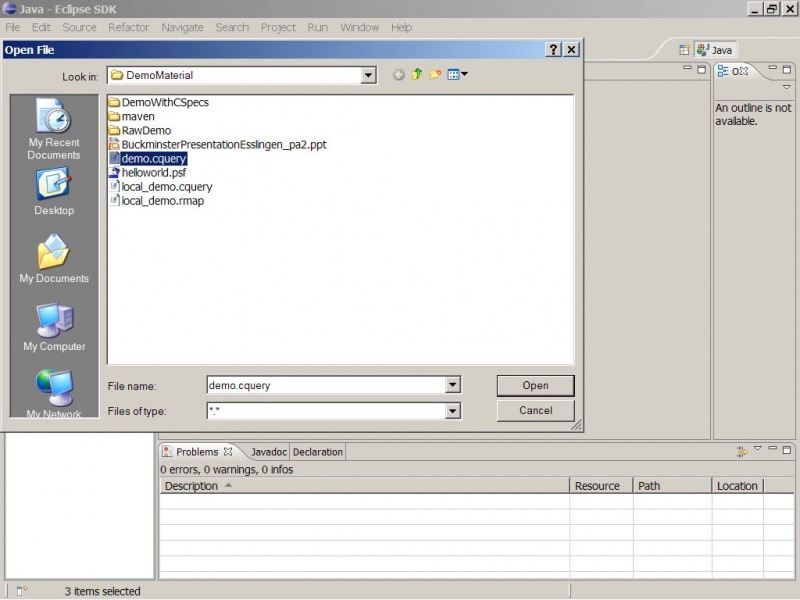Maximize the Problems view panel
Viewport: 800px width, 600px height.
coord(787,450)
